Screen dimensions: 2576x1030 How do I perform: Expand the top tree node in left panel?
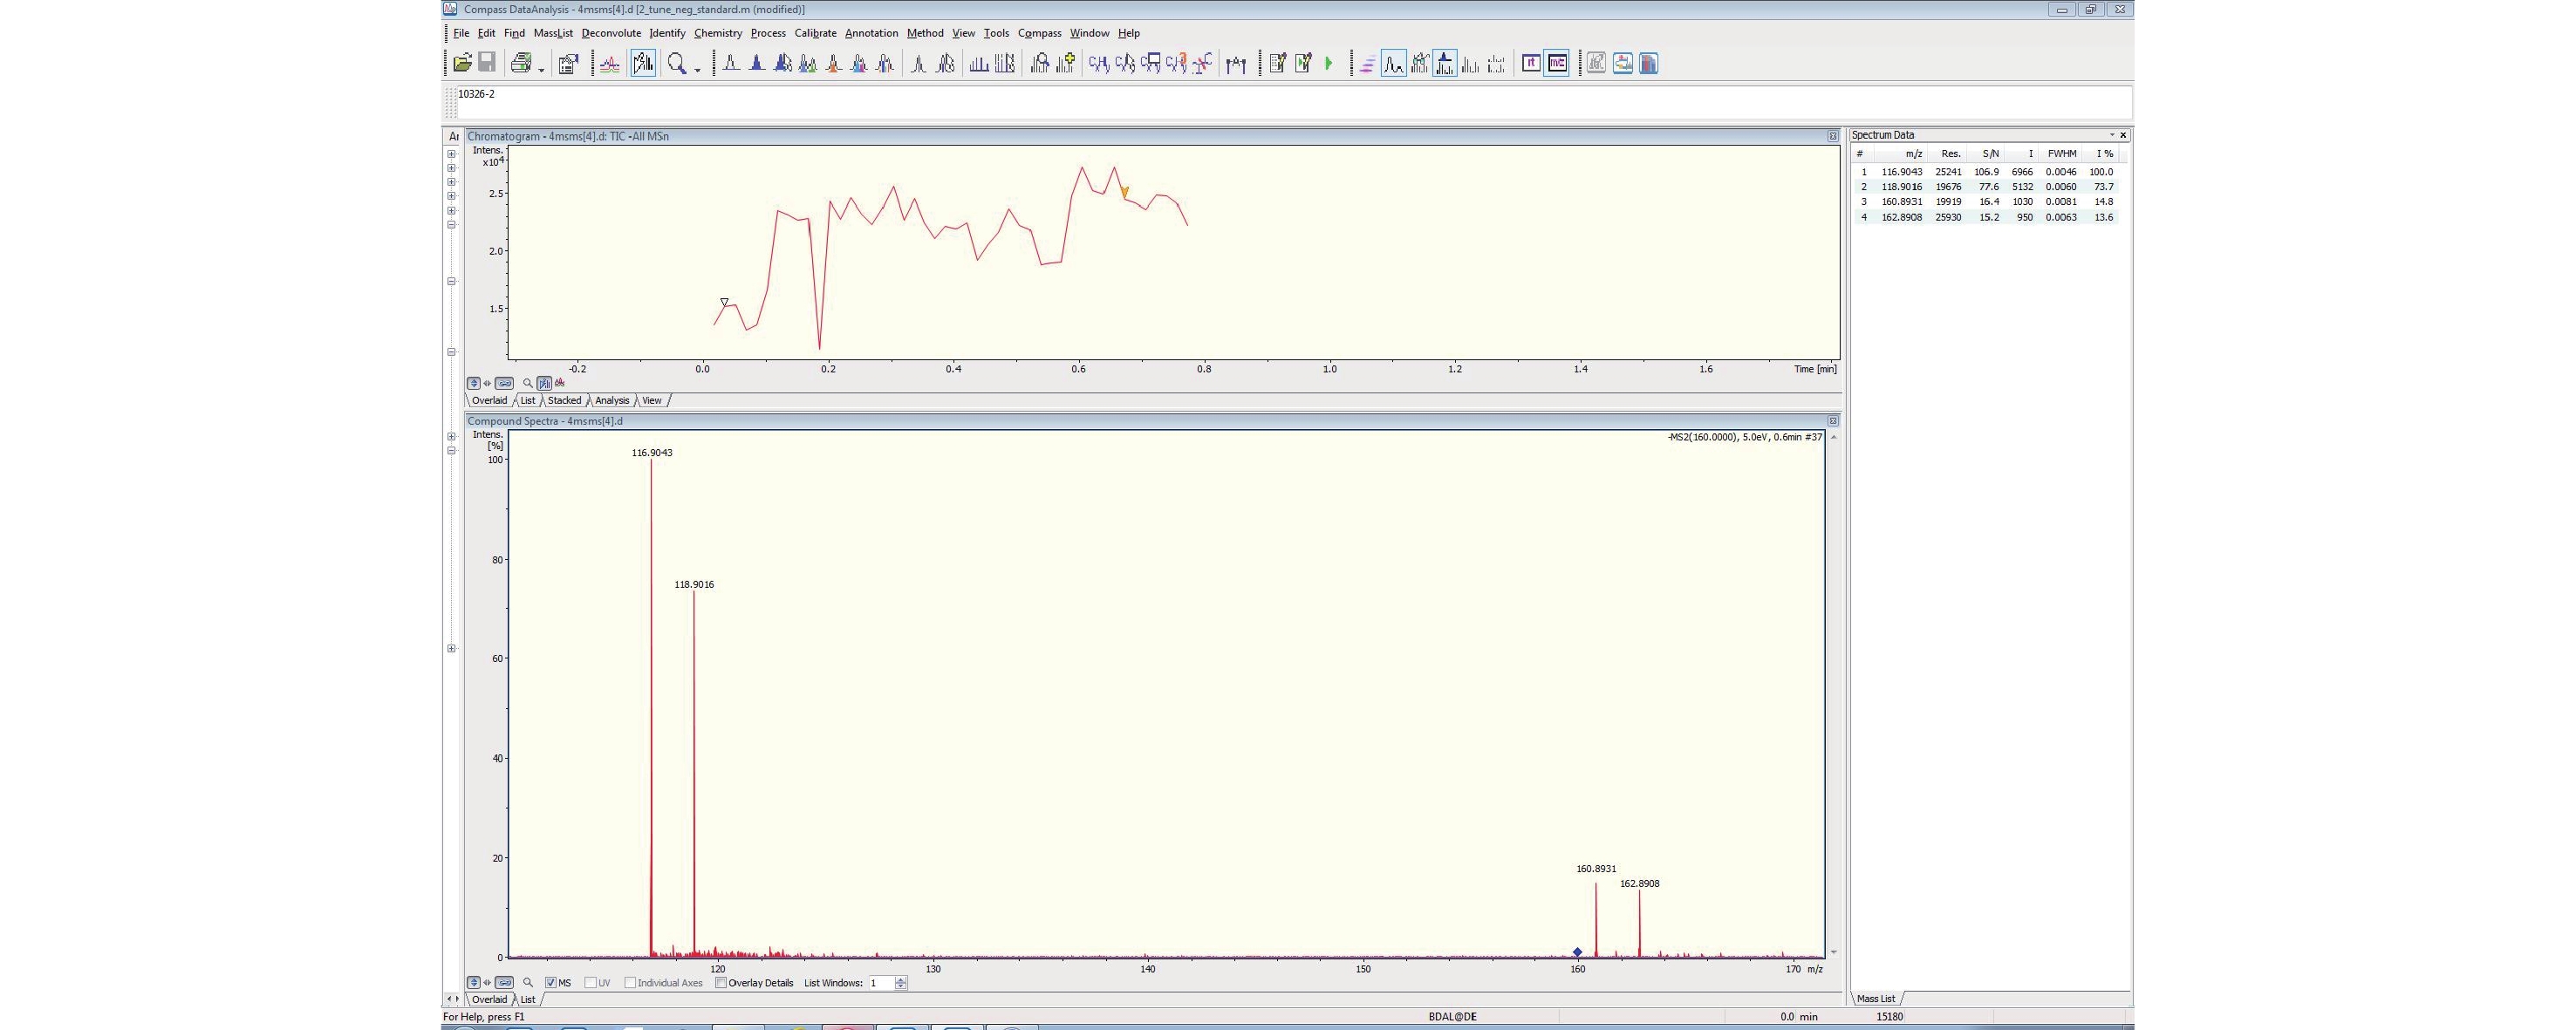pyautogui.click(x=451, y=154)
